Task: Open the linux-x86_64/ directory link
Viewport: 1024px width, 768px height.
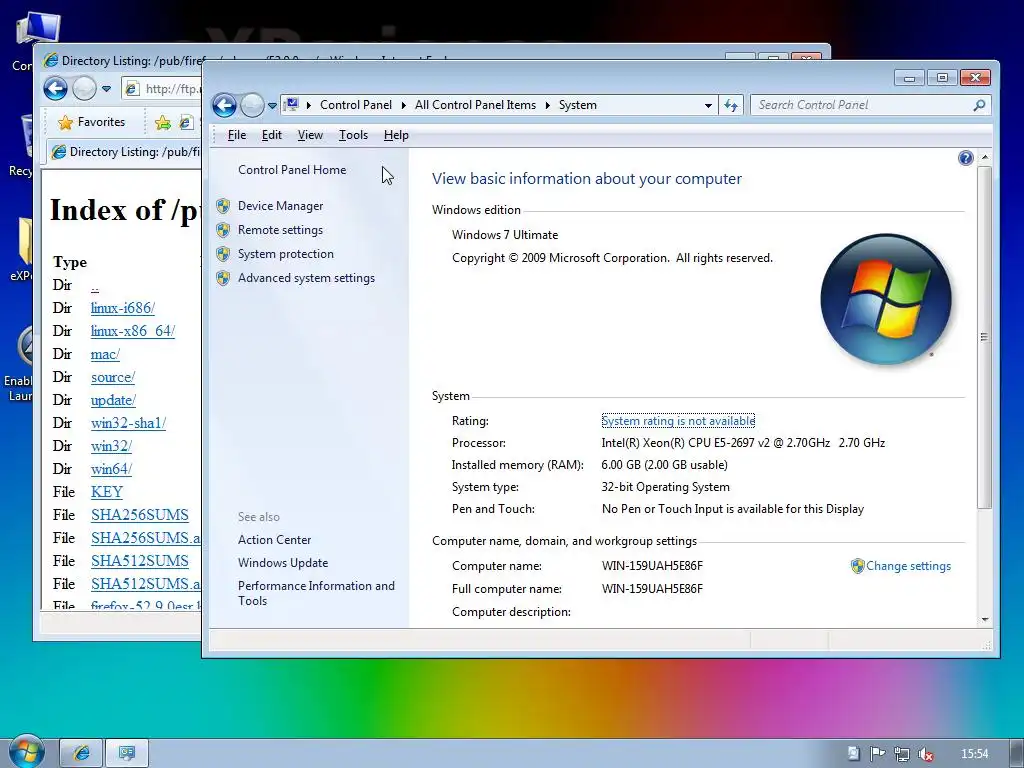Action: pyautogui.click(x=133, y=331)
